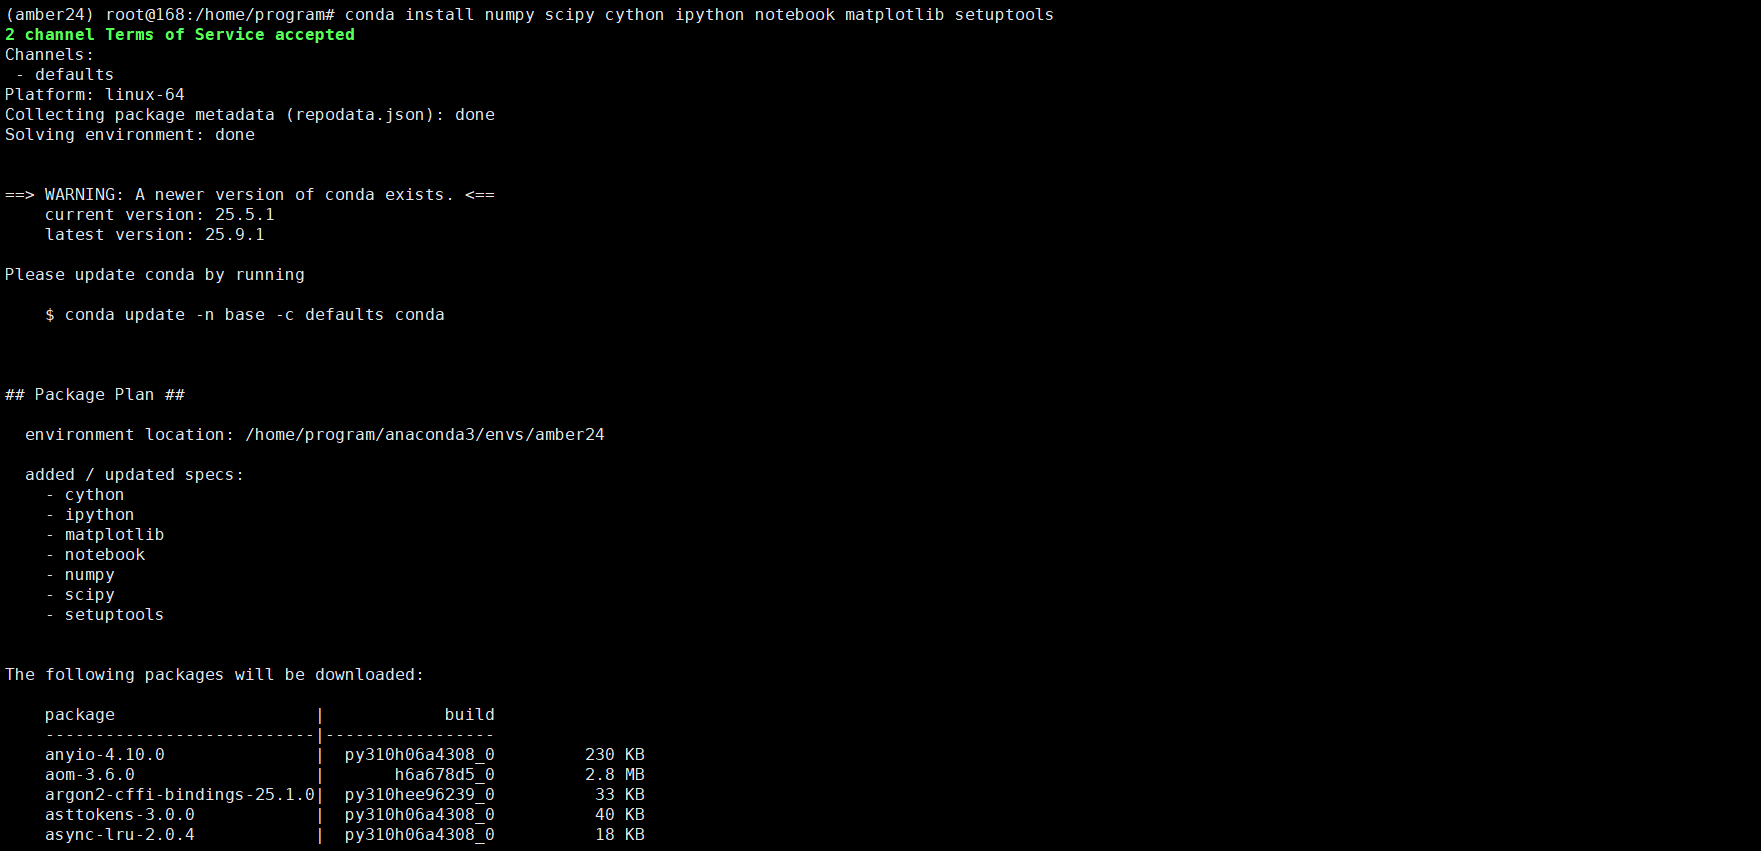The height and width of the screenshot is (851, 1761).
Task: Click the '- notebook' spec line
Action: [x=95, y=555]
